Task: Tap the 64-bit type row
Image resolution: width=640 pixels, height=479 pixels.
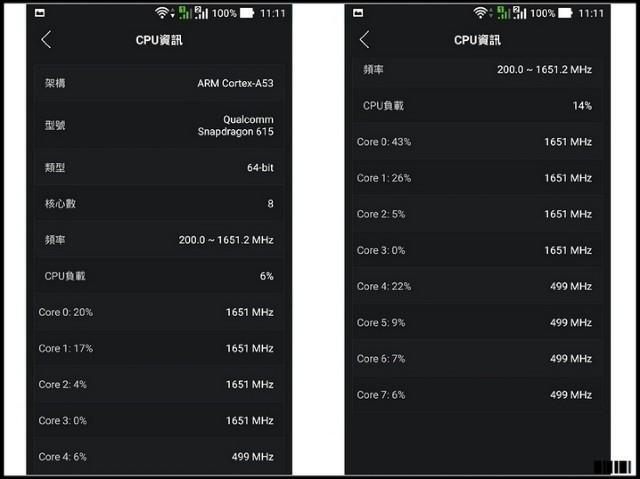Action: pyautogui.click(x=158, y=168)
